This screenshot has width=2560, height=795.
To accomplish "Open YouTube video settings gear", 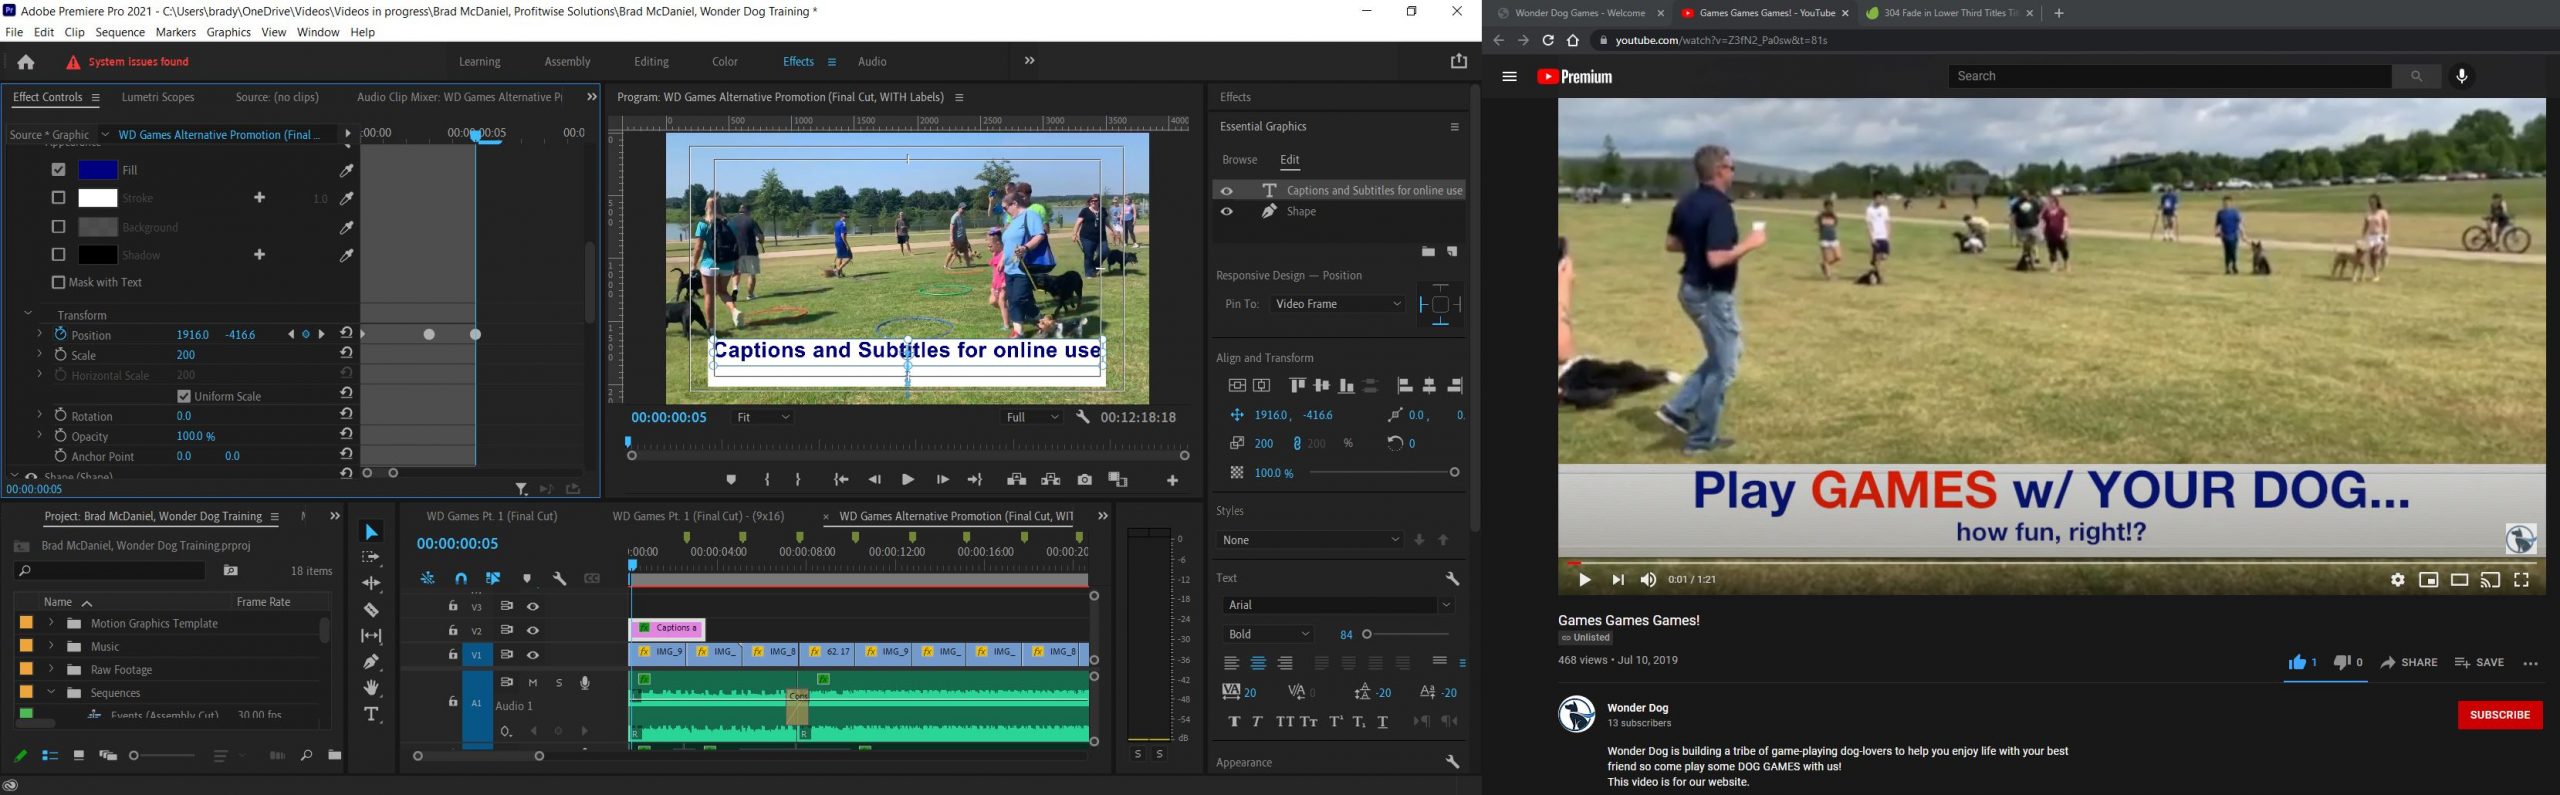I will point(2397,579).
